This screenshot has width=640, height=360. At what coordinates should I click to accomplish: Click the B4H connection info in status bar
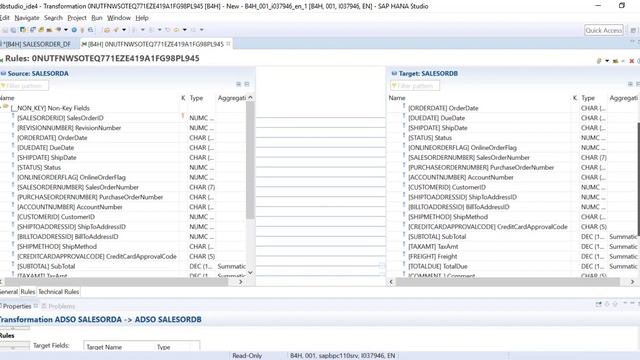coord(342,356)
